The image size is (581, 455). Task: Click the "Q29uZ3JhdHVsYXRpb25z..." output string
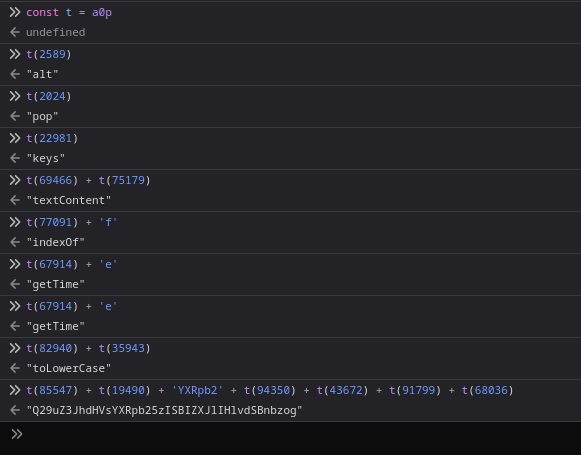(x=164, y=410)
